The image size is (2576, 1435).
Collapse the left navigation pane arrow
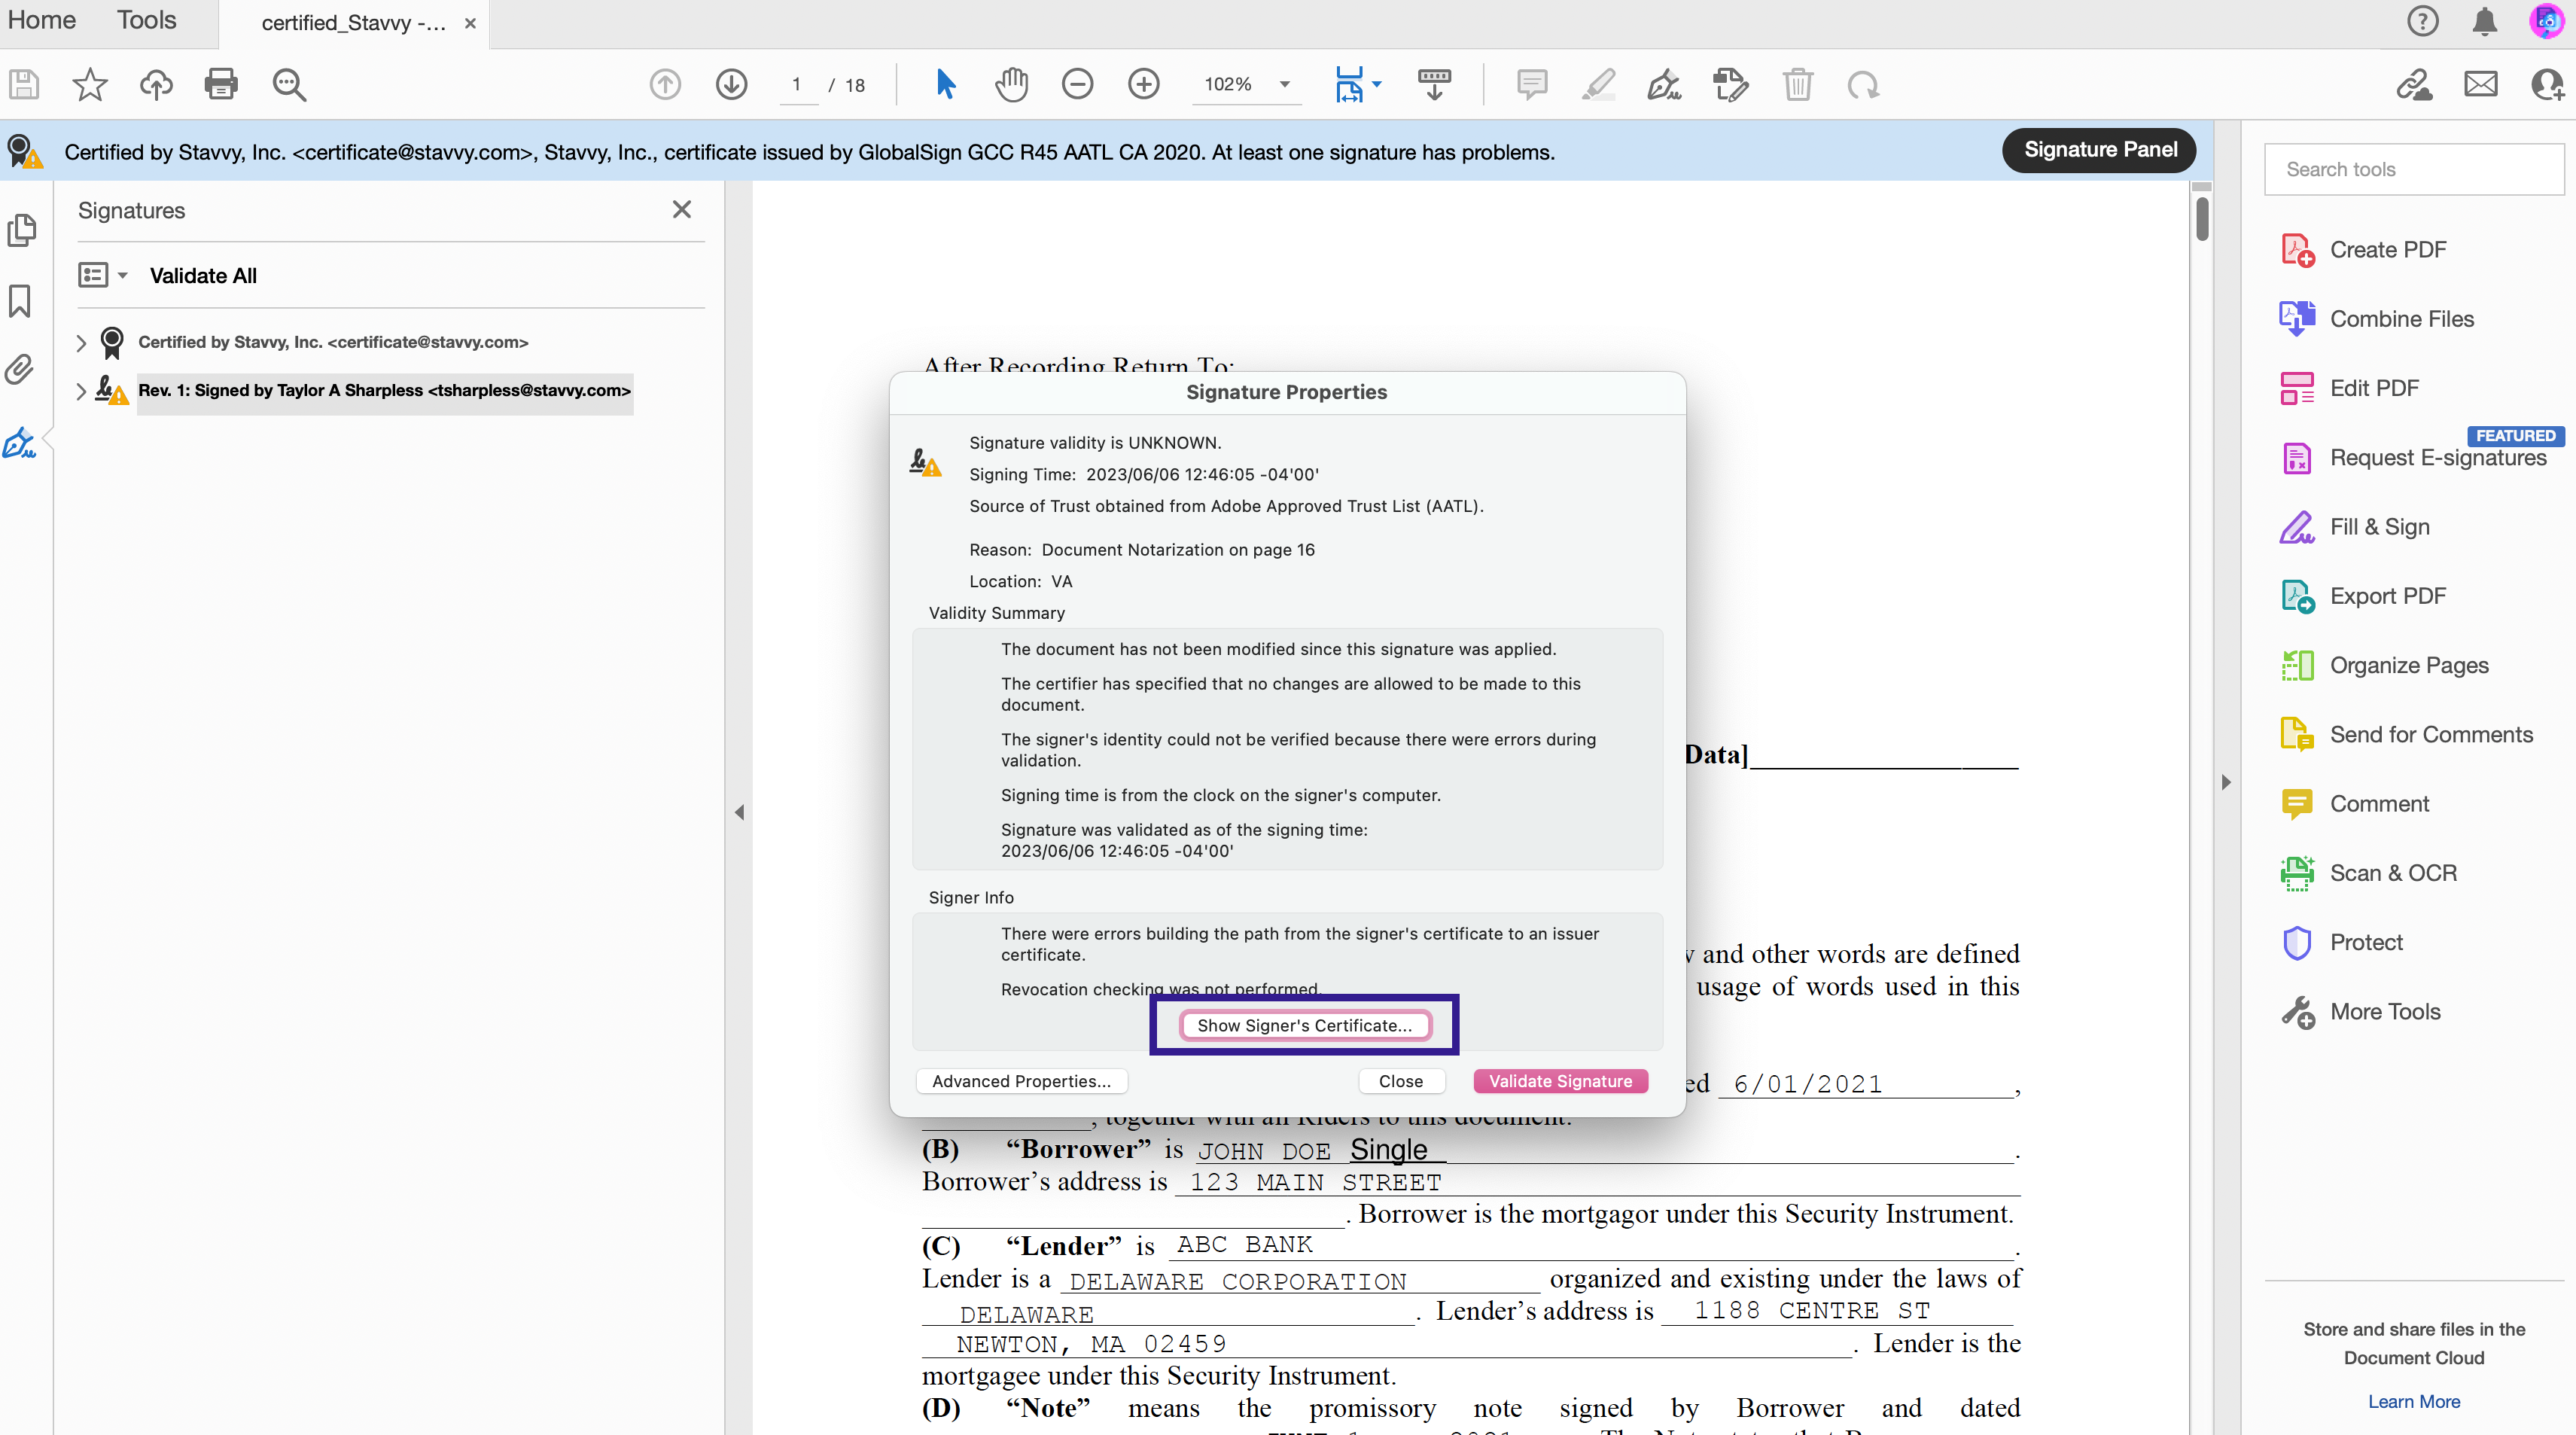[739, 812]
